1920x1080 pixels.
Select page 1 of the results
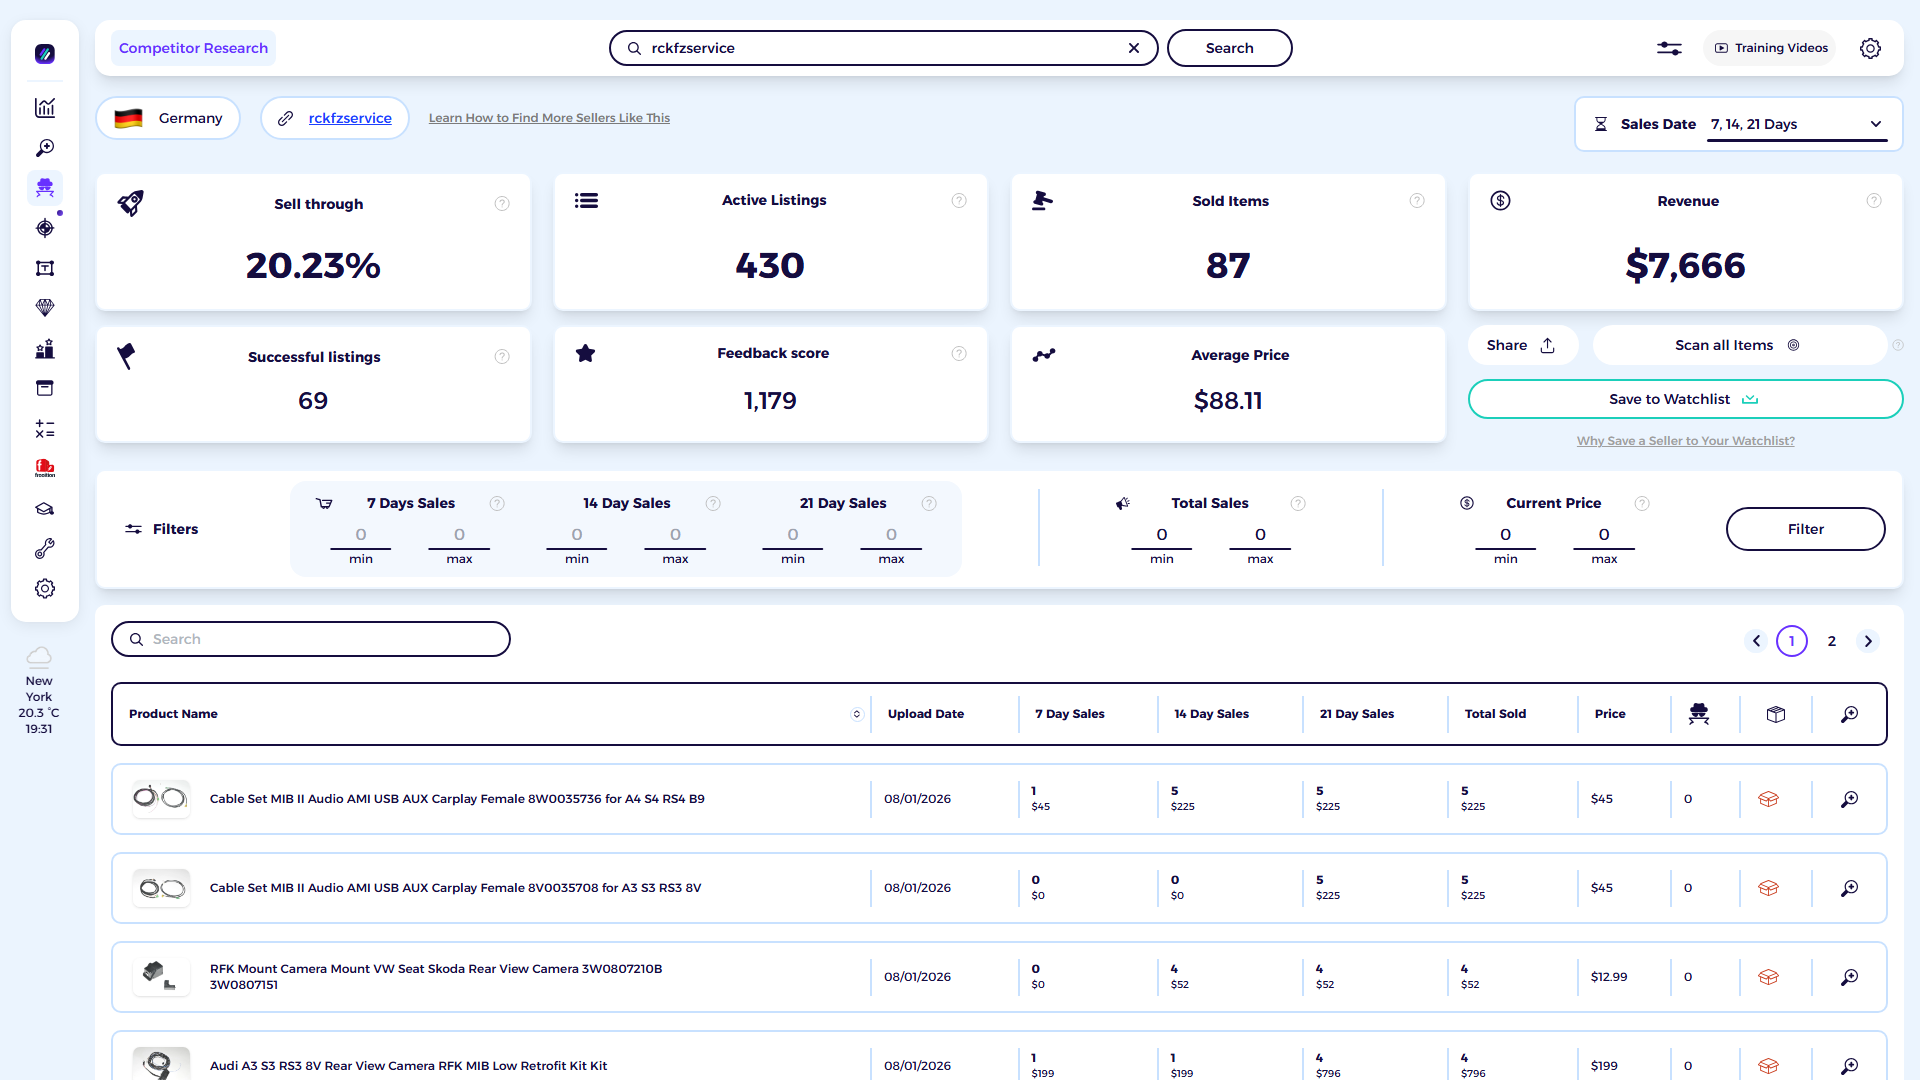pyautogui.click(x=1792, y=641)
